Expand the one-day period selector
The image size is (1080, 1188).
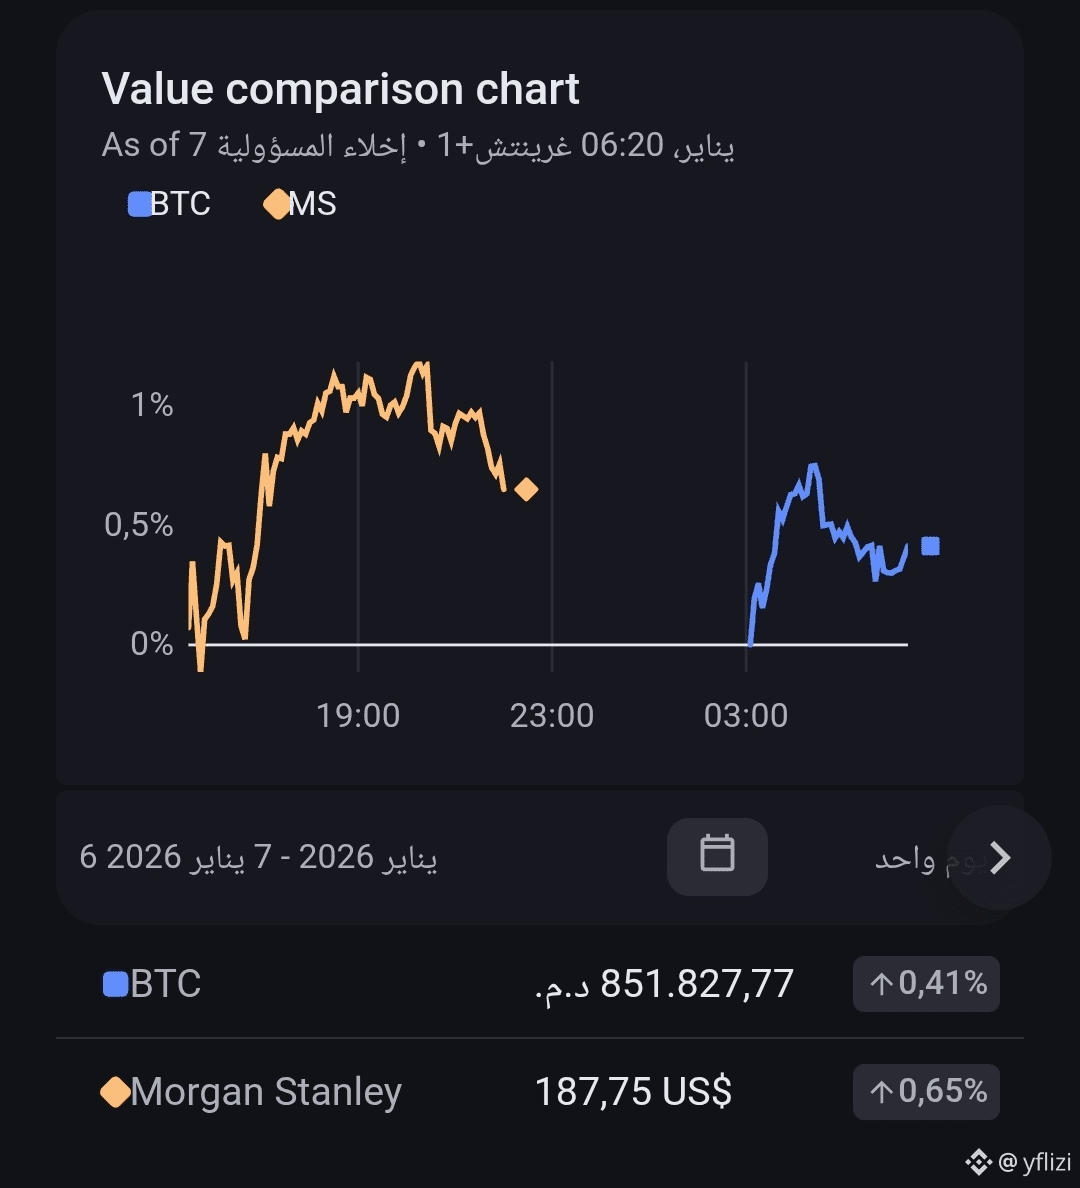point(905,858)
